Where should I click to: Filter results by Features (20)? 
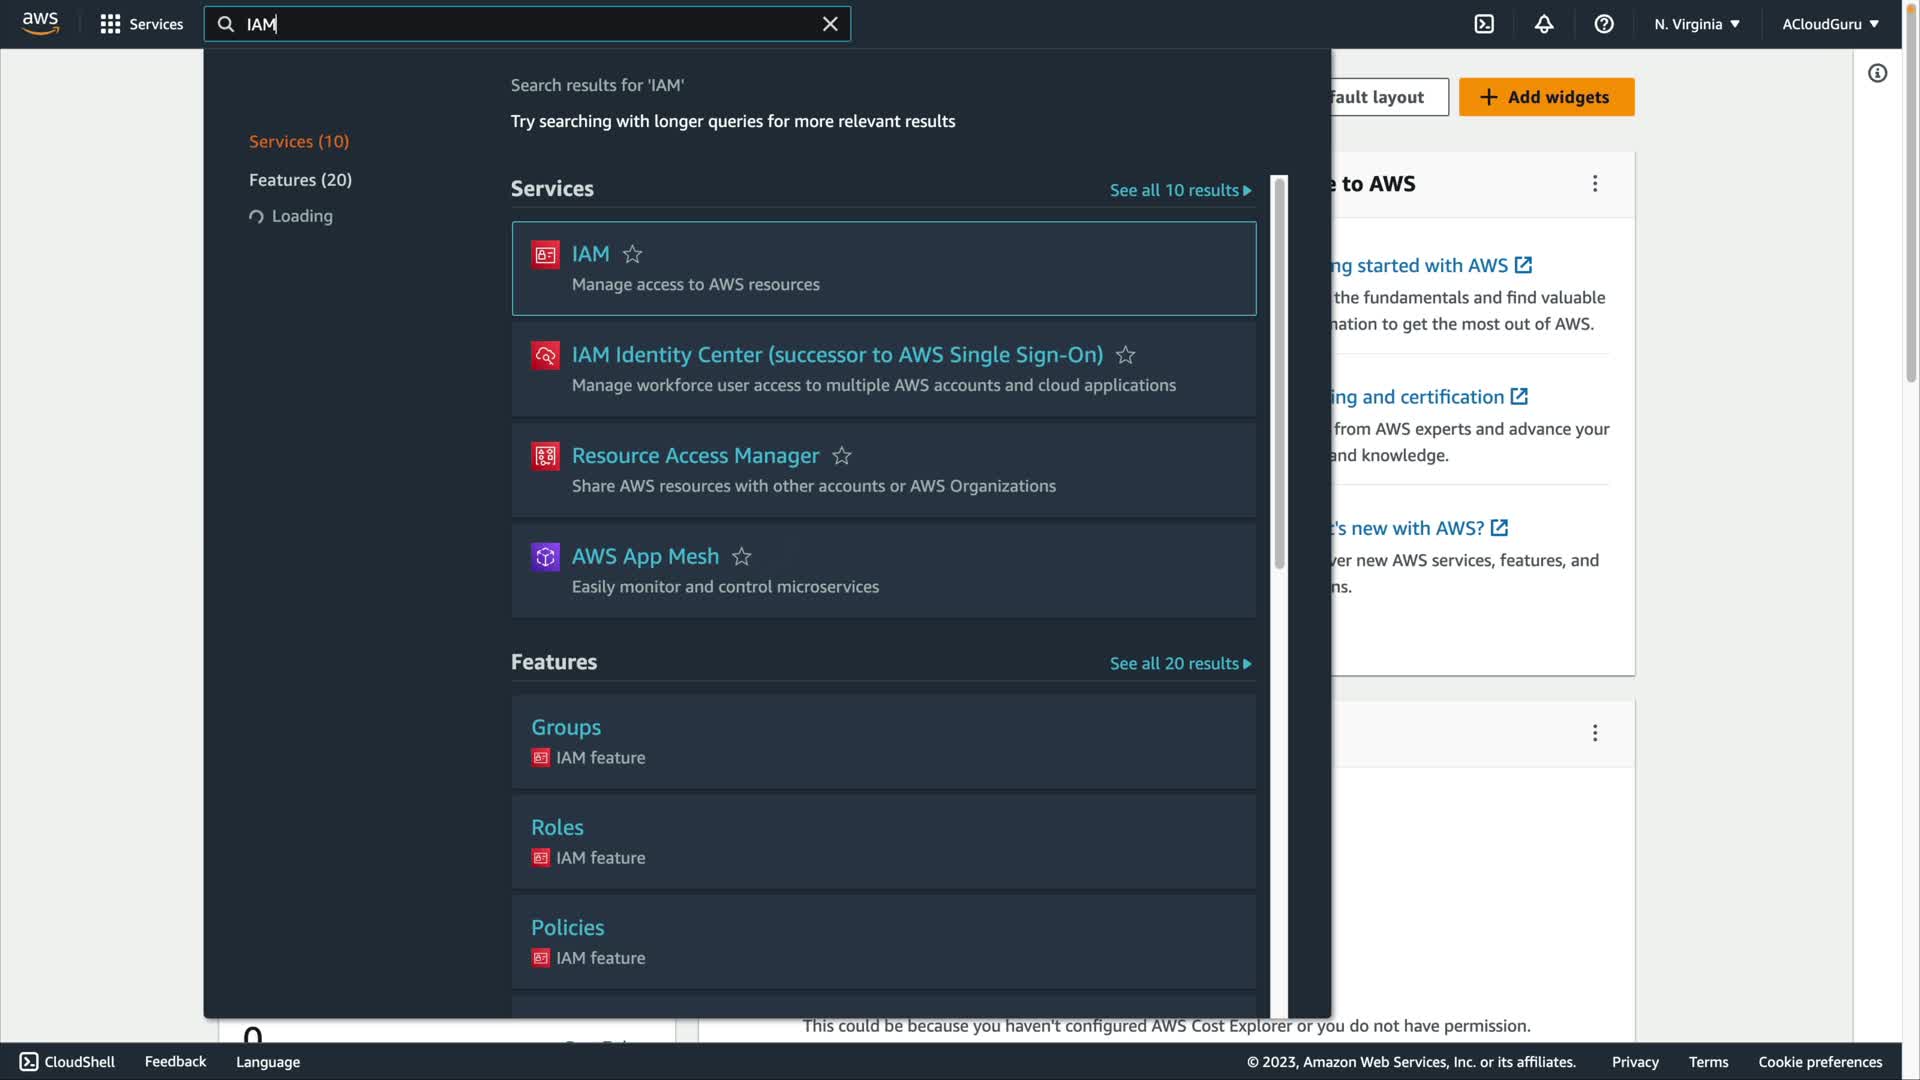300,180
